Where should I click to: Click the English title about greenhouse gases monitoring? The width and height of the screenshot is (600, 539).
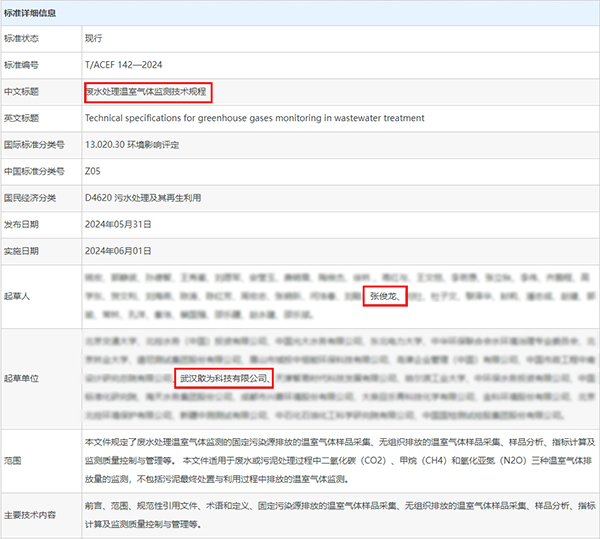(x=254, y=118)
